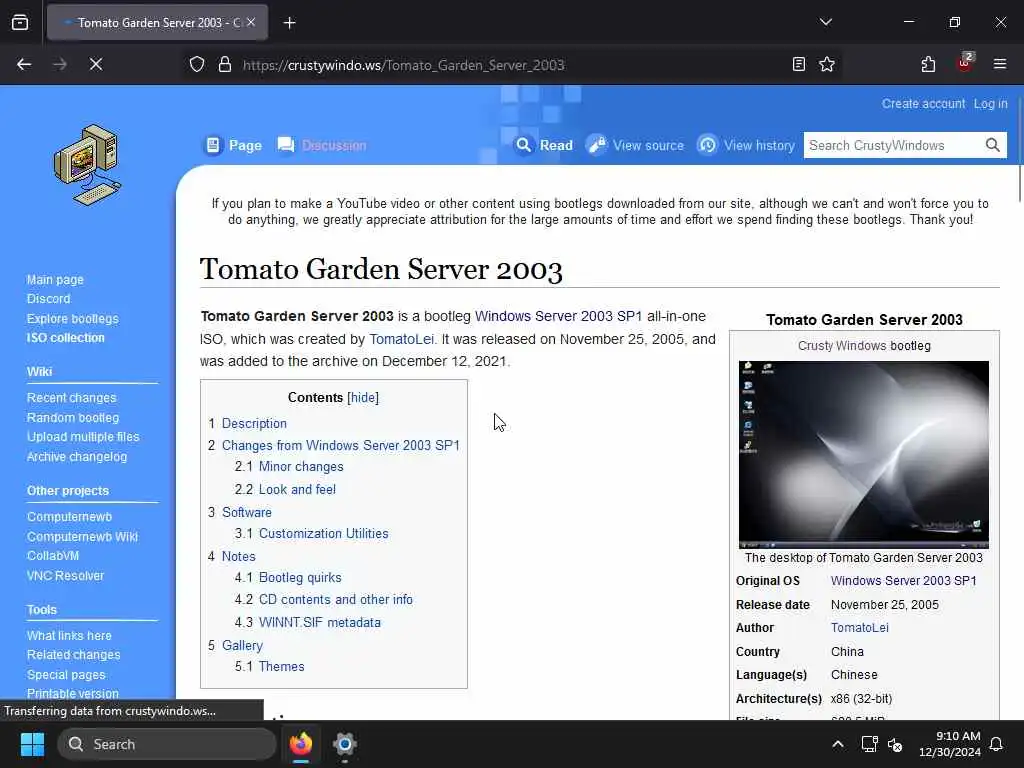Toggle reader view icon in address bar
The height and width of the screenshot is (768, 1024).
tap(798, 64)
